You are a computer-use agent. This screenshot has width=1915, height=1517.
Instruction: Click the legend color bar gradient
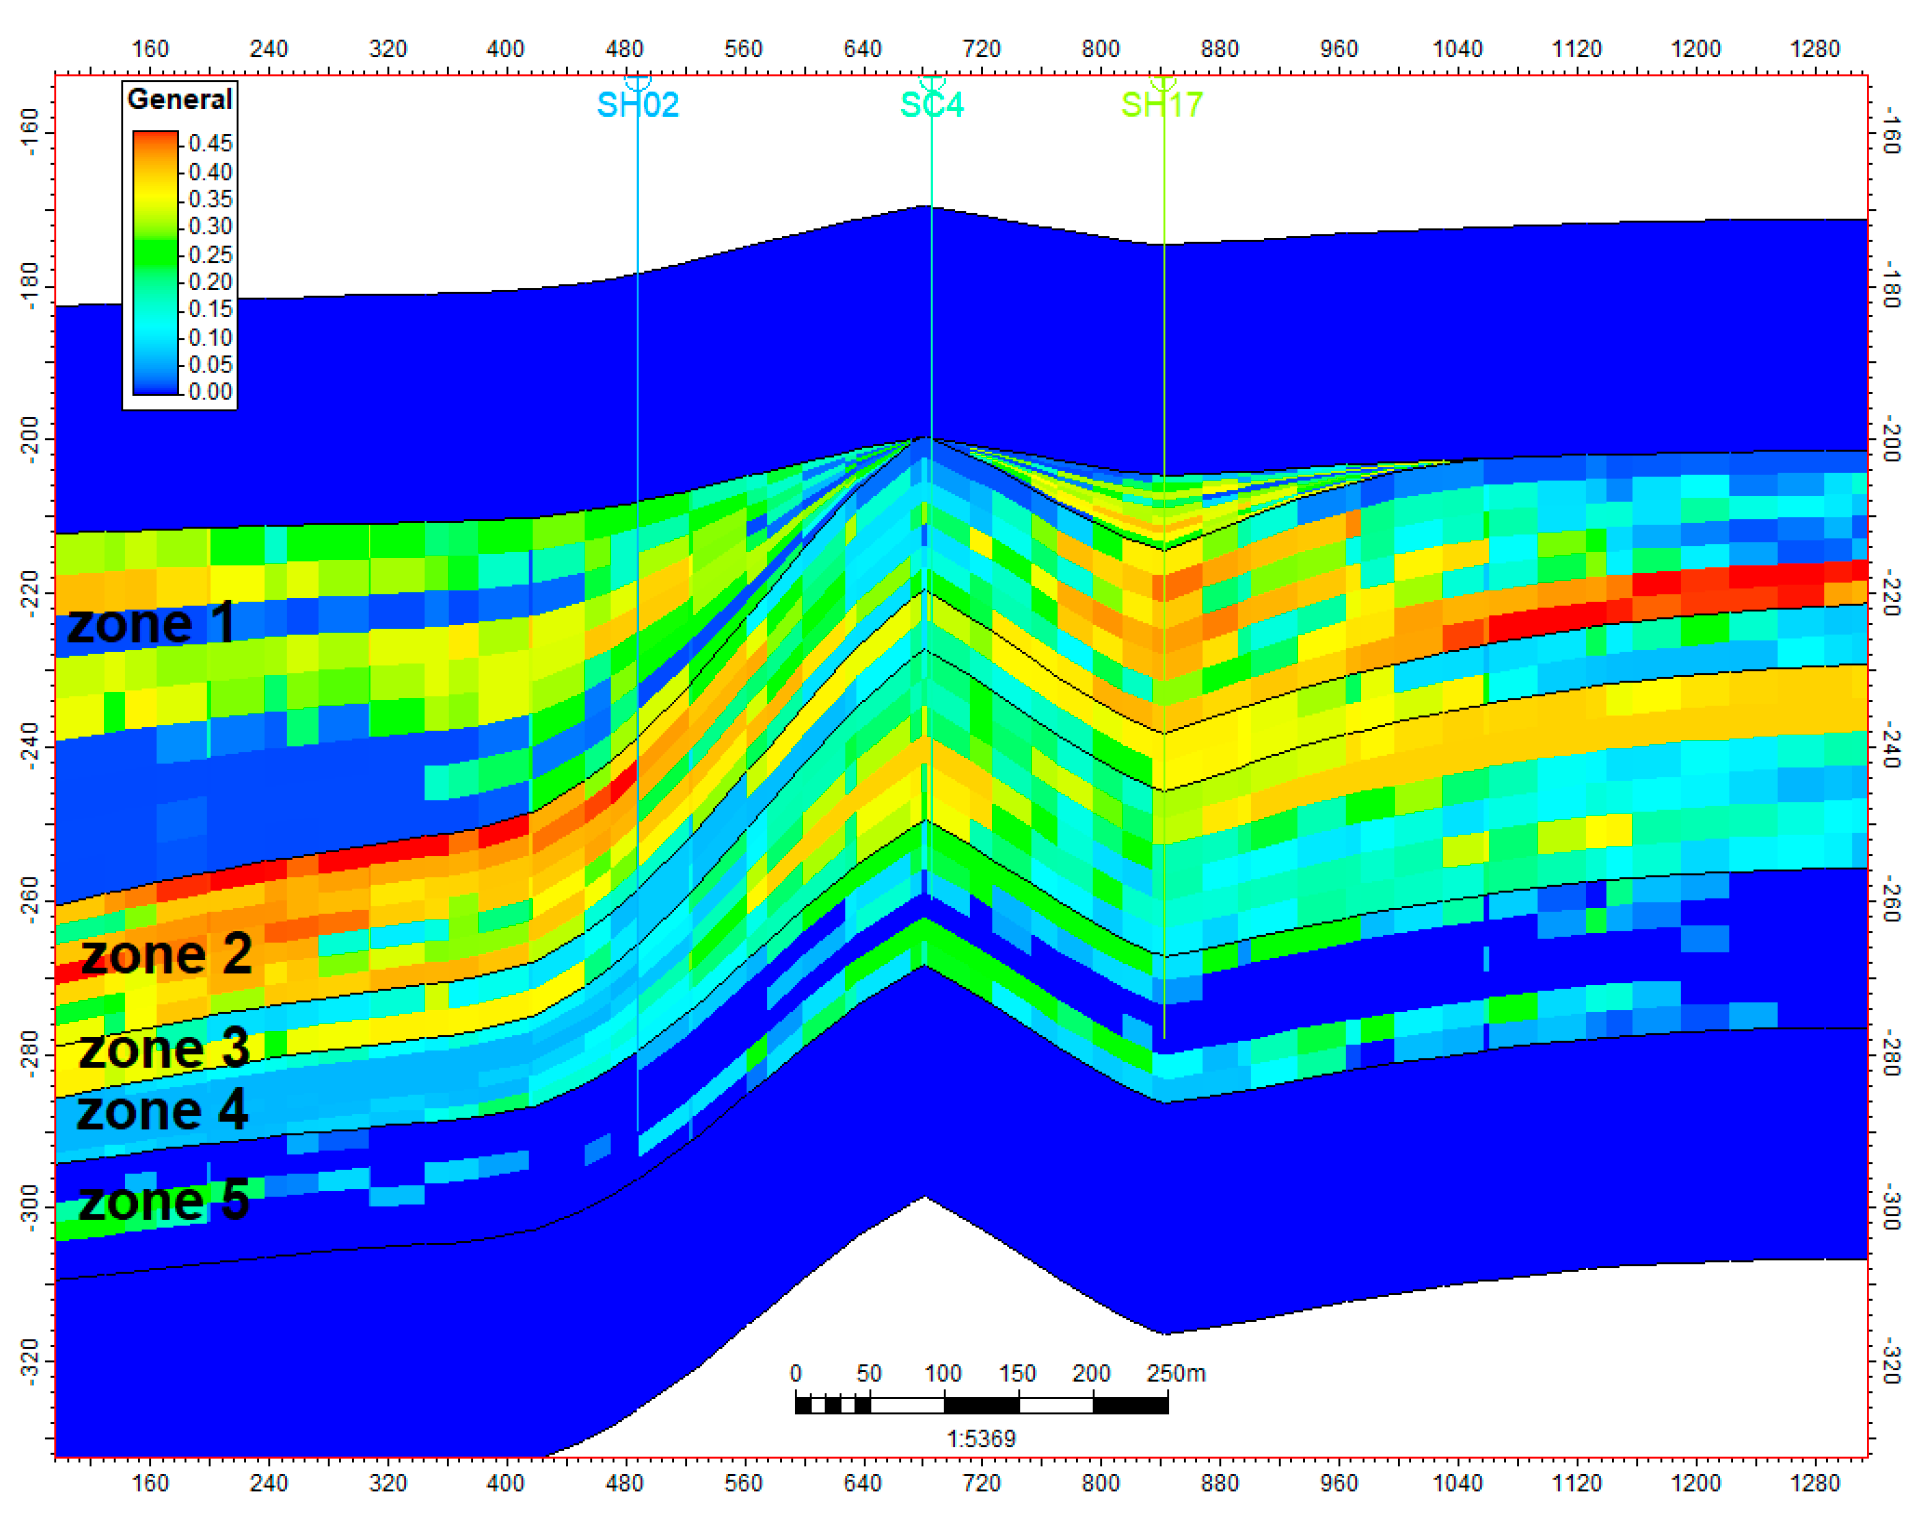tap(155, 262)
